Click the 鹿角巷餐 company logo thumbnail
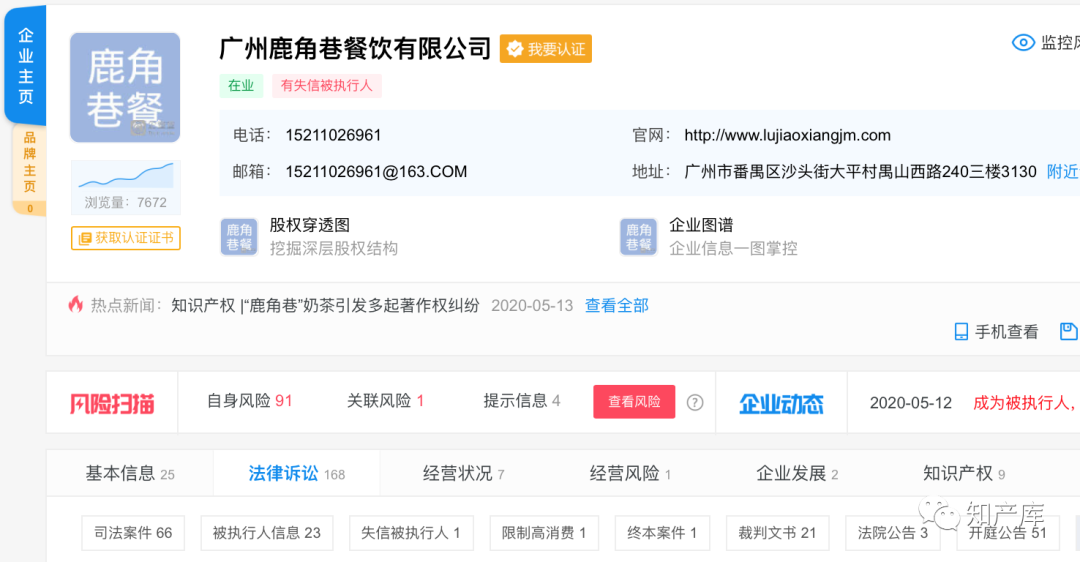This screenshot has height=562, width=1080. 125,87
